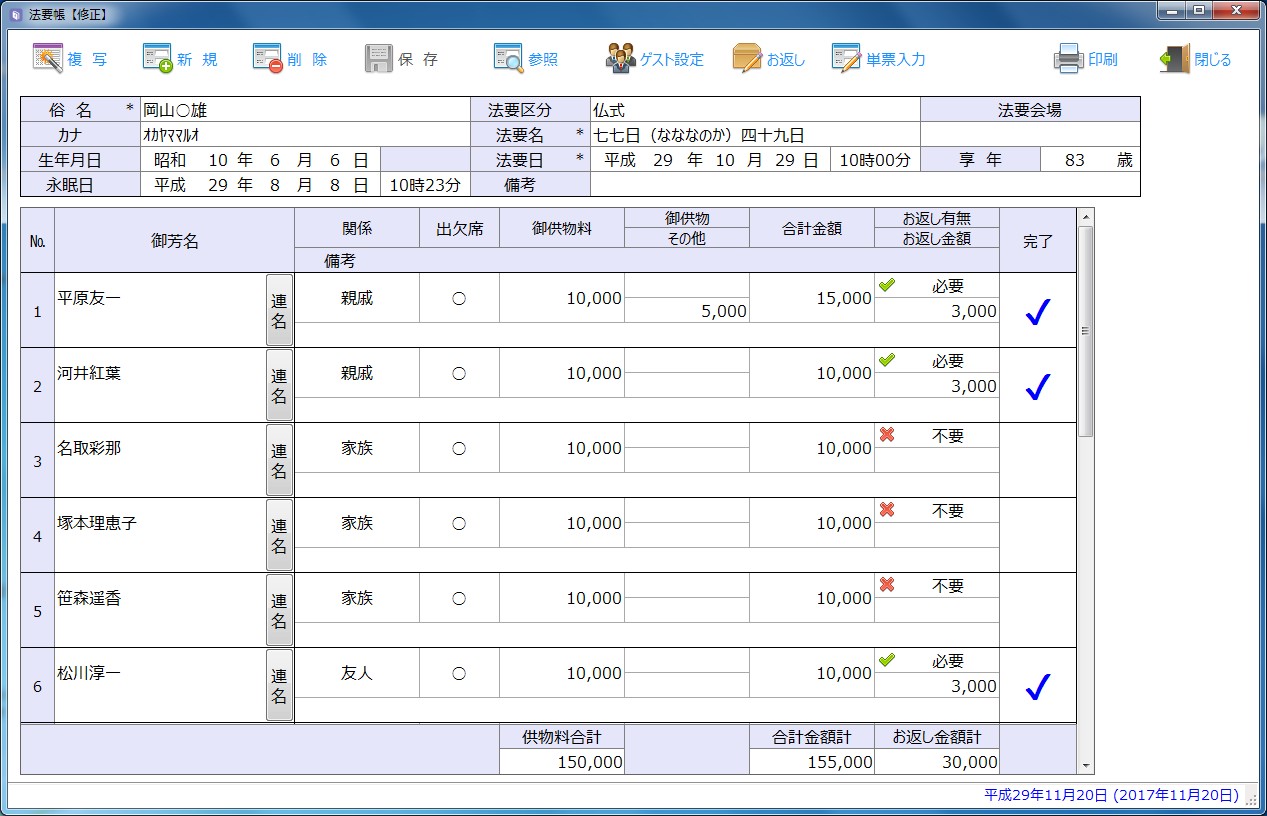This screenshot has width=1267, height=816.
Task: Click 連名 button for 塚本理恵子
Action: click(279, 535)
